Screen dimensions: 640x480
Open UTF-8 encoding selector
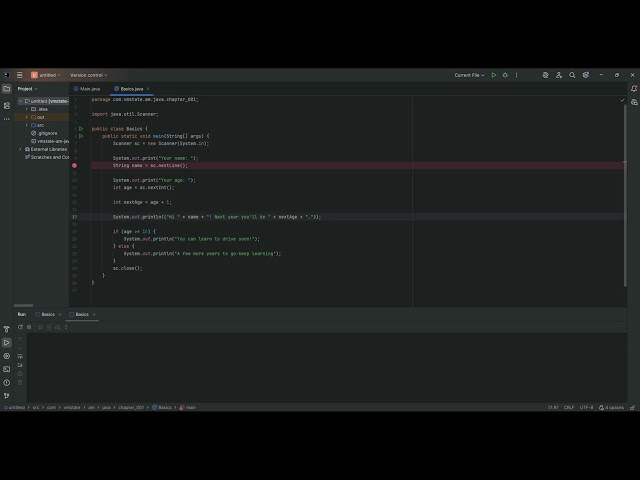[x=587, y=407]
